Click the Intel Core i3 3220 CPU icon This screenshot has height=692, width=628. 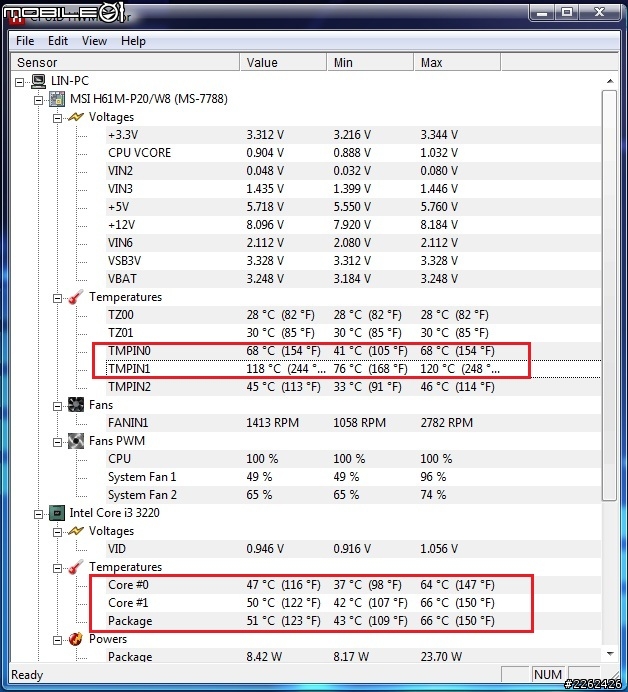57,513
